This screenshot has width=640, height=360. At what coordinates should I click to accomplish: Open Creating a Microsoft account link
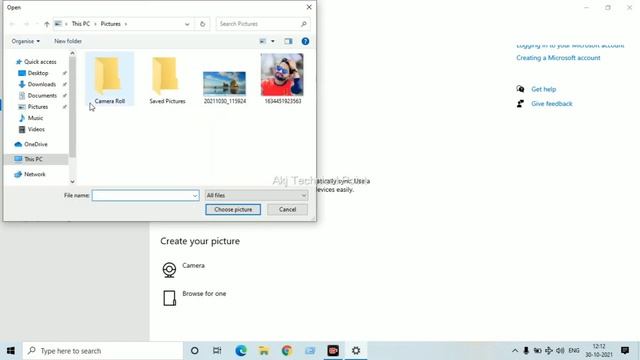[558, 58]
